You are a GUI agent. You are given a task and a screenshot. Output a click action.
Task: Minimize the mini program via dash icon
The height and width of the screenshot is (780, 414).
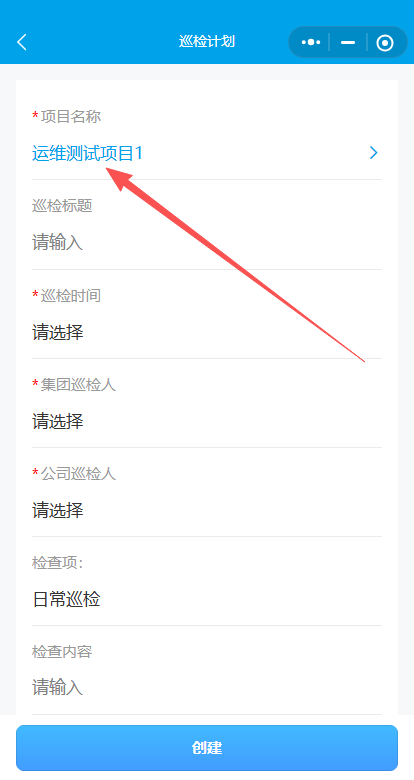point(348,42)
